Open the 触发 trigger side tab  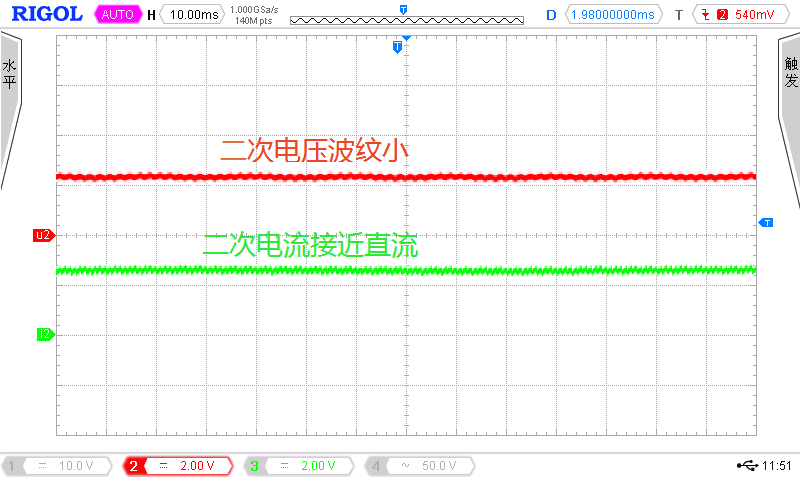click(790, 75)
